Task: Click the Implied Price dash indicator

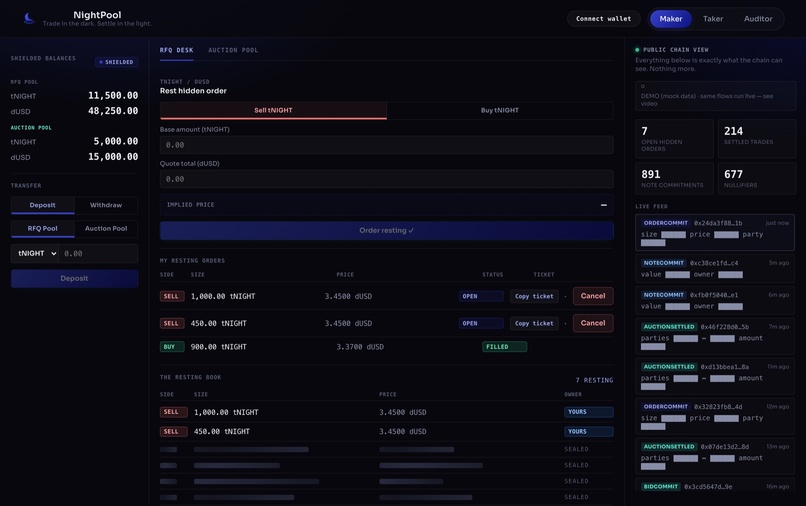Action: [603, 205]
